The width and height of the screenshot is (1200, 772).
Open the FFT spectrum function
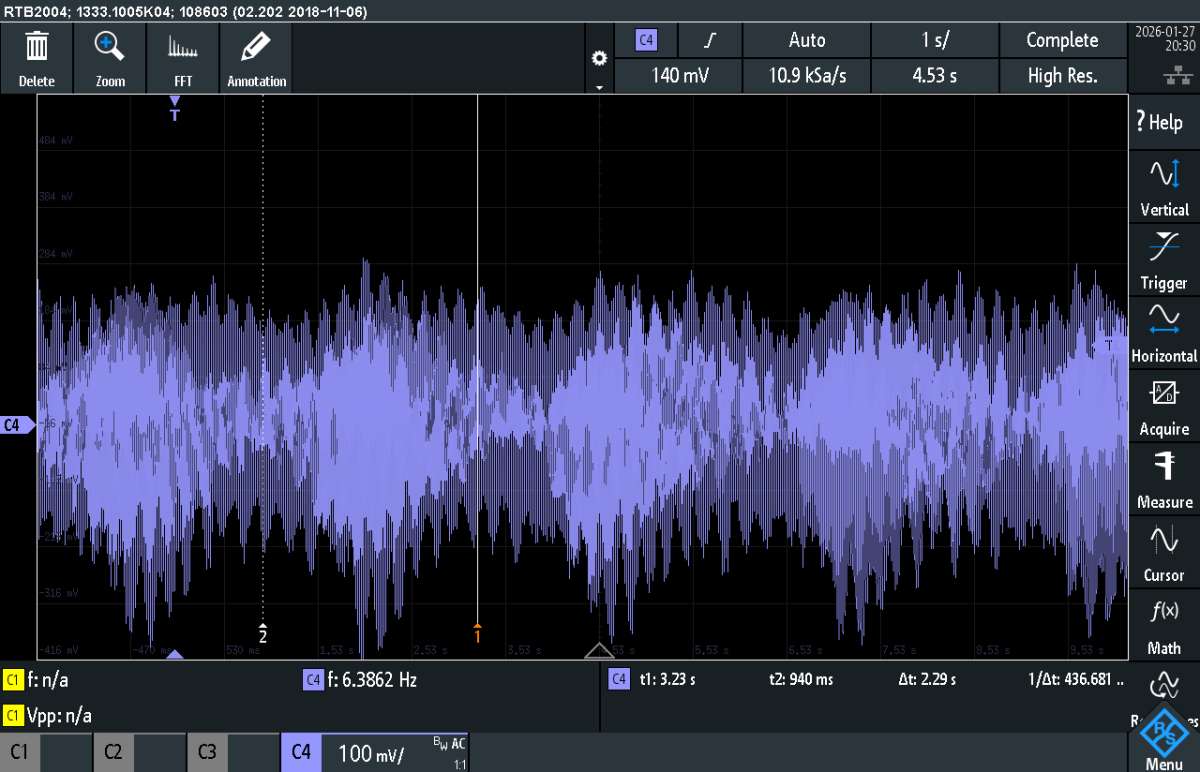(183, 58)
